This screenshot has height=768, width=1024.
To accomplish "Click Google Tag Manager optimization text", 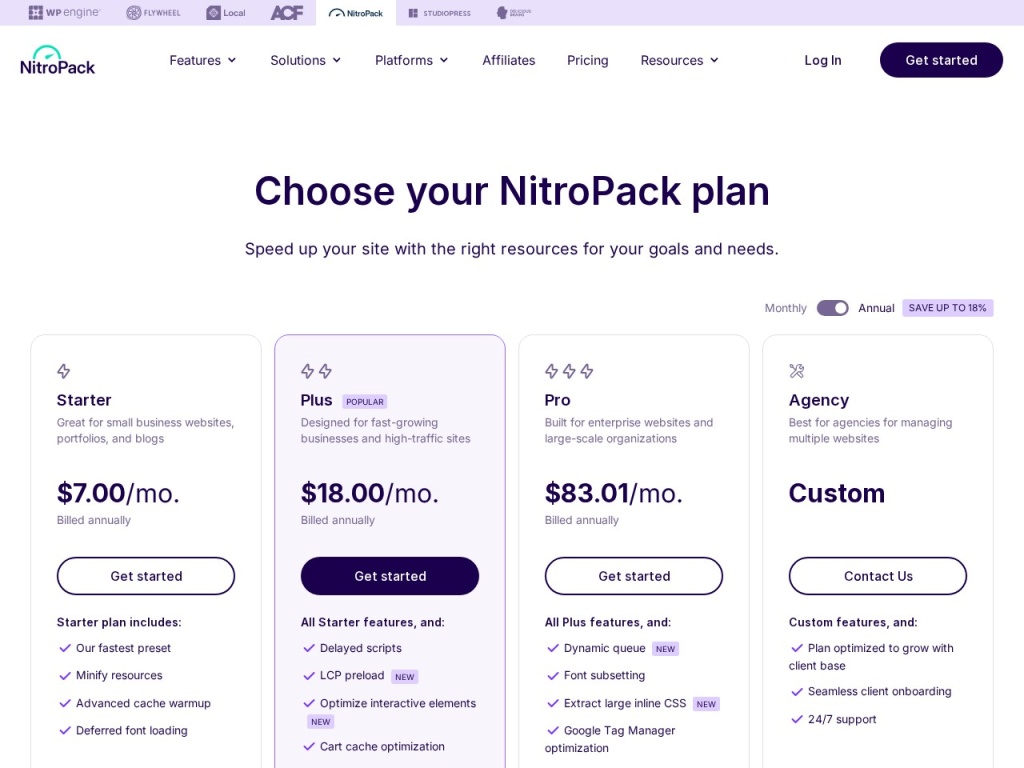I will [x=610, y=739].
